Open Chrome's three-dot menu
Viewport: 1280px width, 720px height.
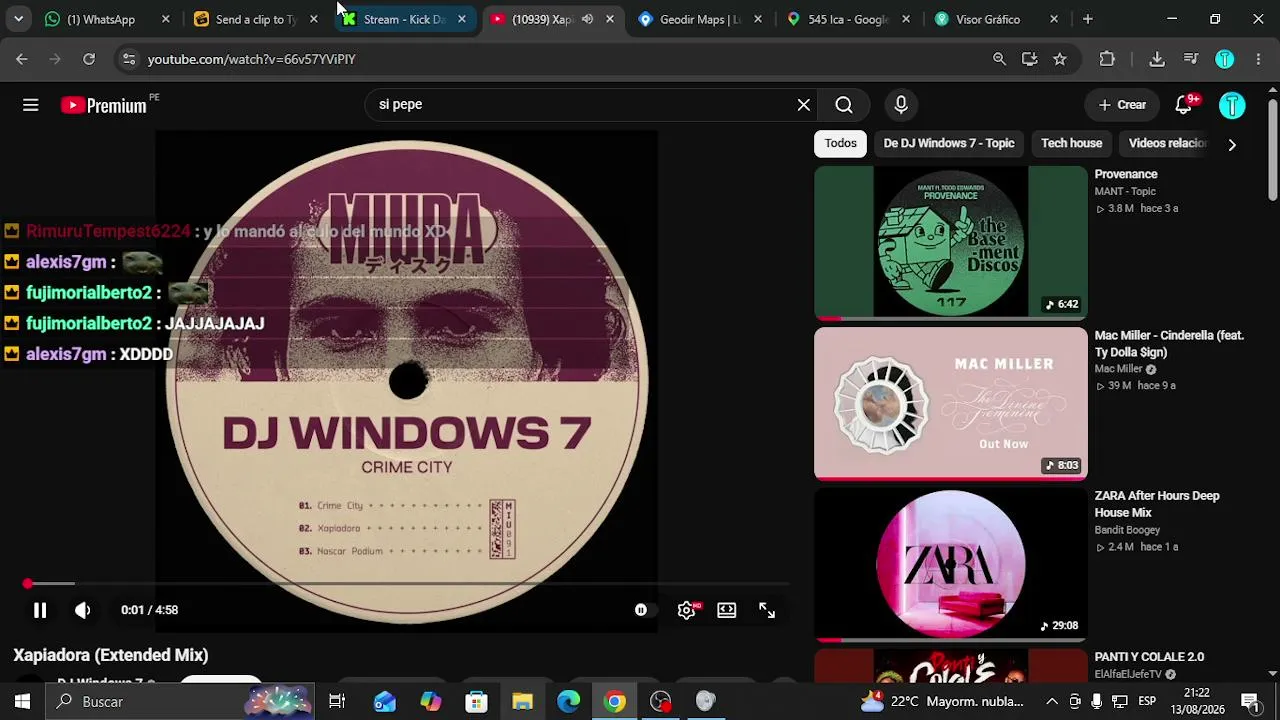[1258, 59]
